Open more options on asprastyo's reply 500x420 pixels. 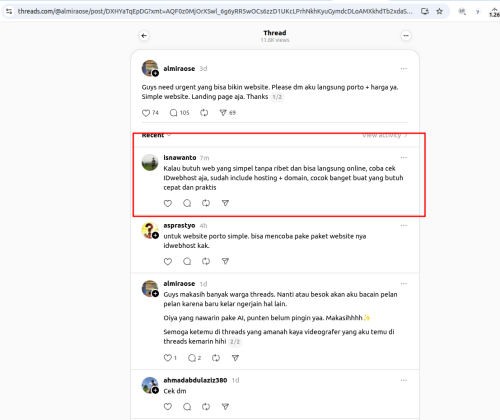pyautogui.click(x=404, y=226)
